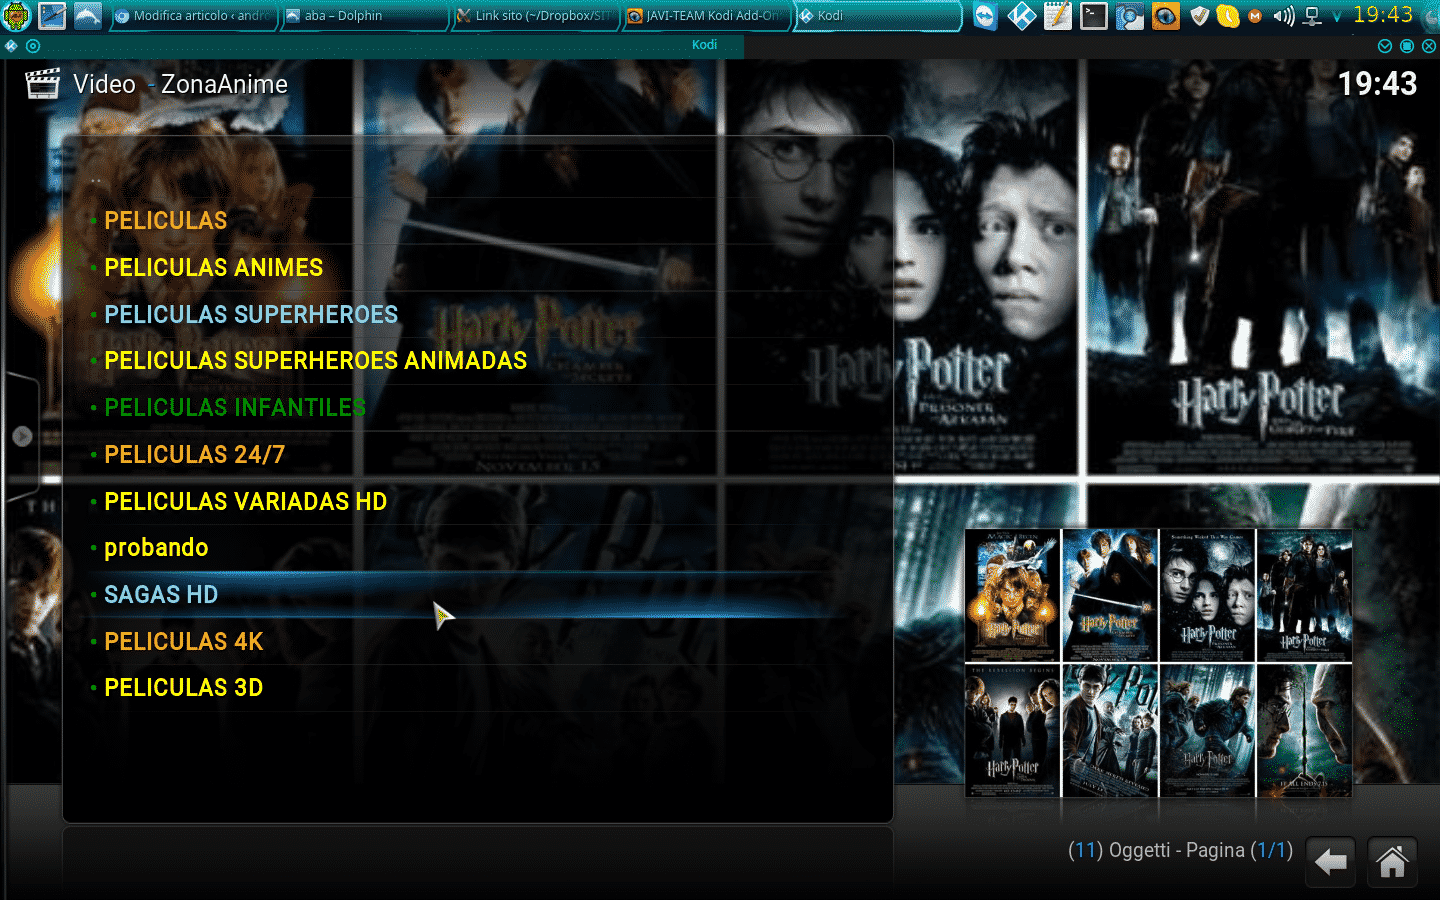Viewport: 1440px width, 900px height.
Task: Click the Kodi back arrow button
Action: tap(1330, 862)
